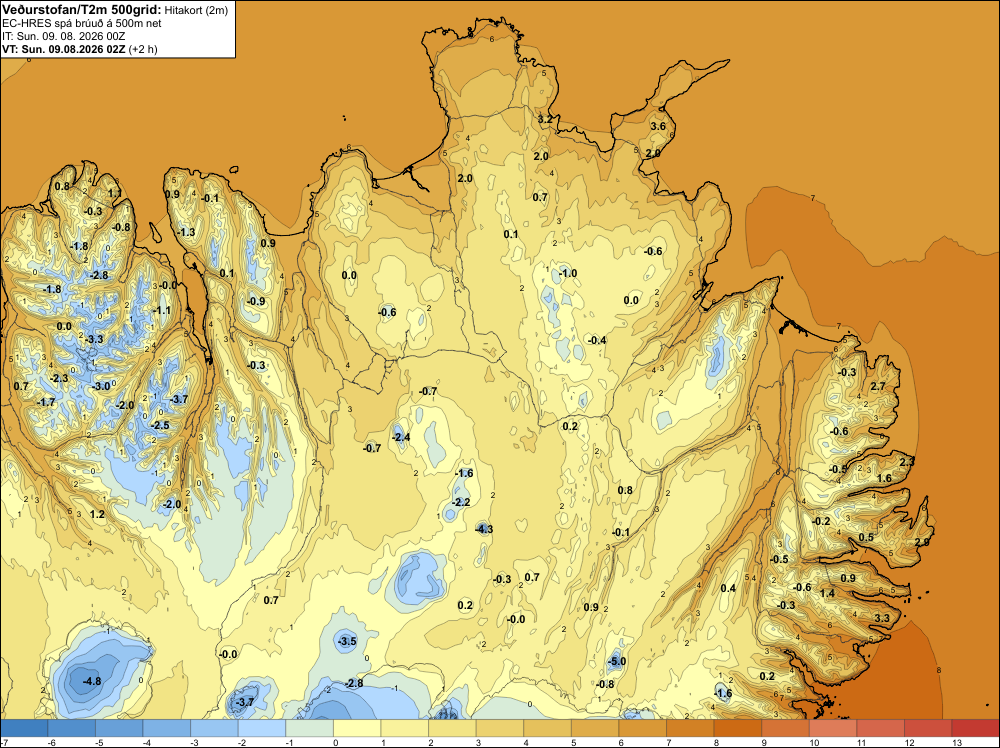Click the 3.2 temperature value
Viewport: 1000px width, 748px height.
545,119
